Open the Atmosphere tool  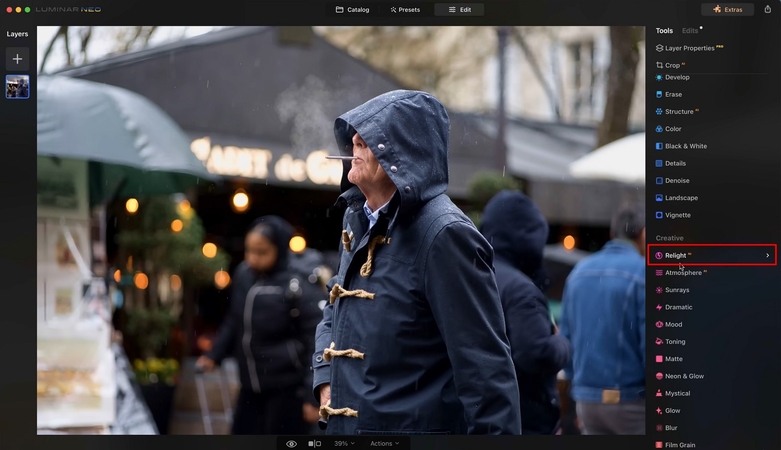(681, 273)
